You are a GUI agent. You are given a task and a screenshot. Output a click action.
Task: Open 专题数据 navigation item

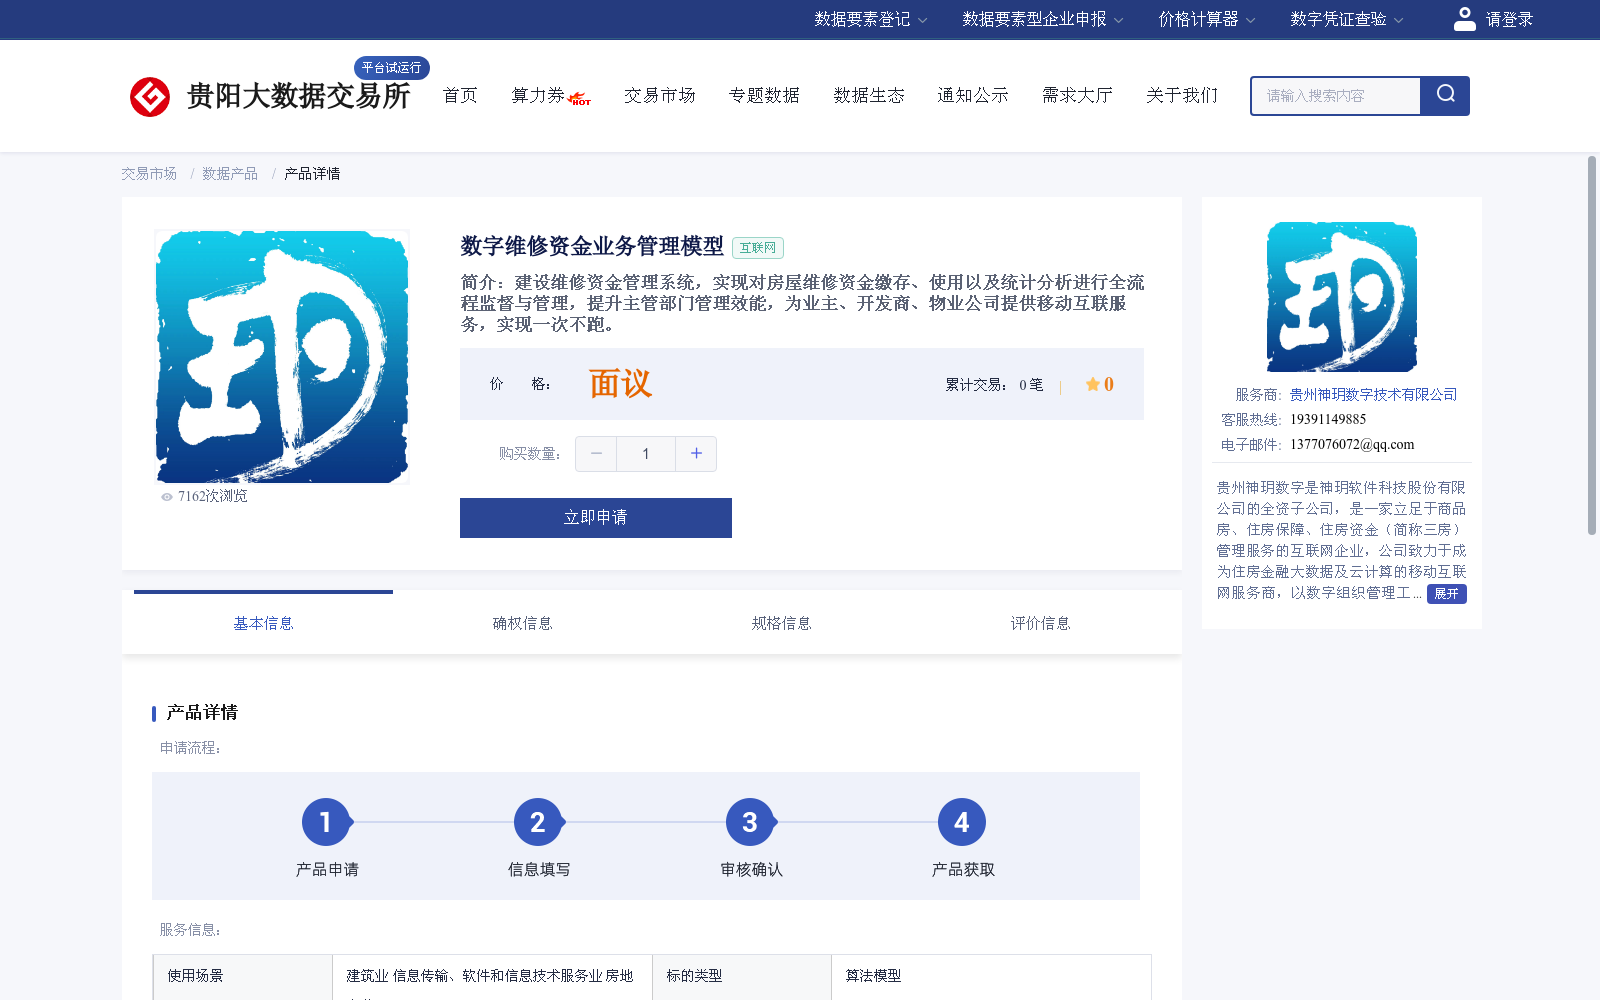tap(764, 96)
